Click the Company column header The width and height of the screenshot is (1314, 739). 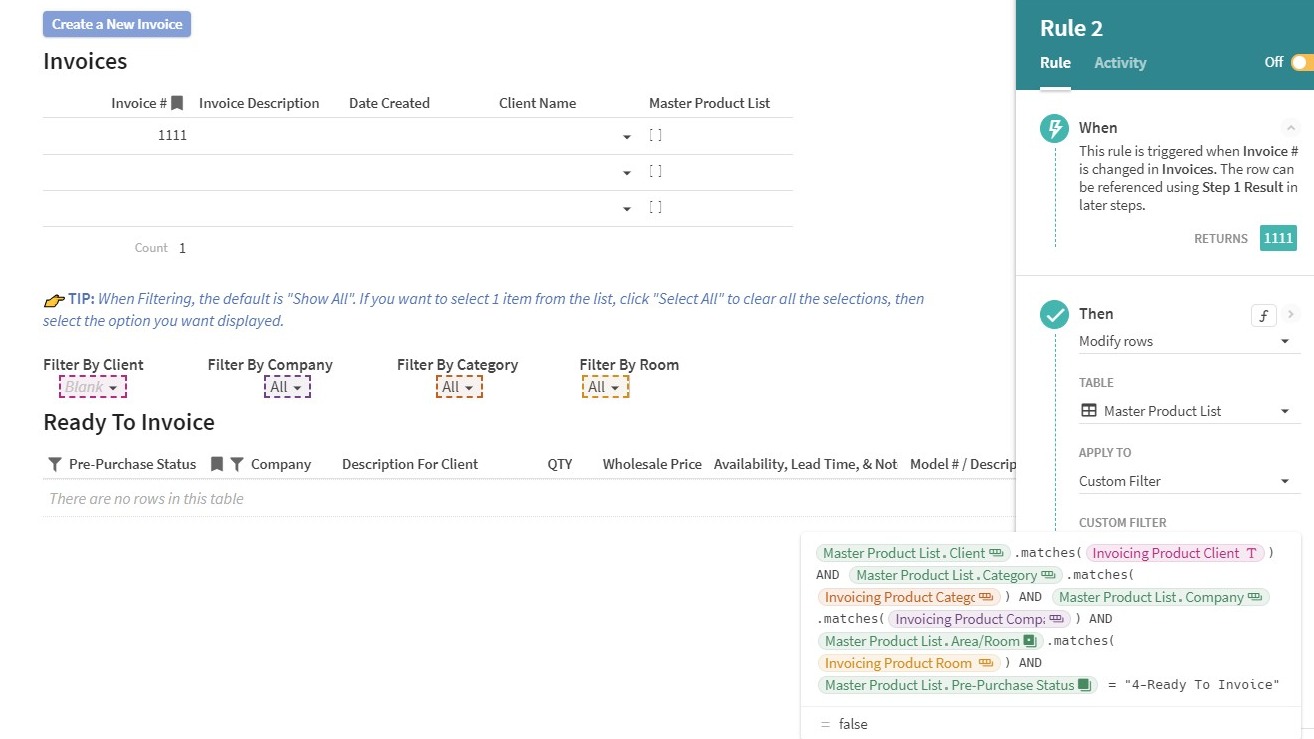[281, 464]
